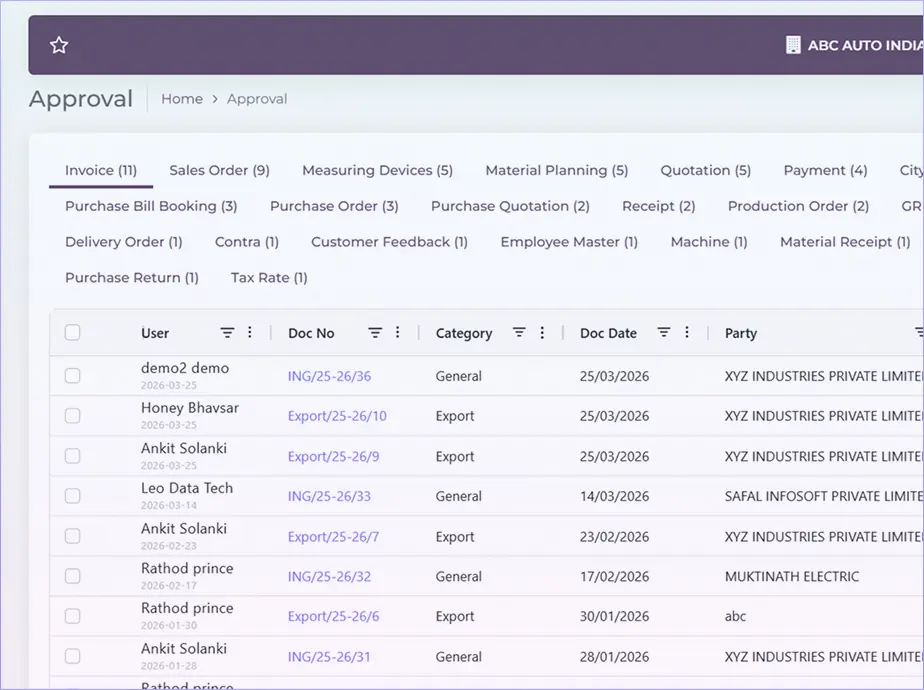Click the date cell 14/03/2026
Viewport: 924px width, 690px height.
(x=615, y=496)
